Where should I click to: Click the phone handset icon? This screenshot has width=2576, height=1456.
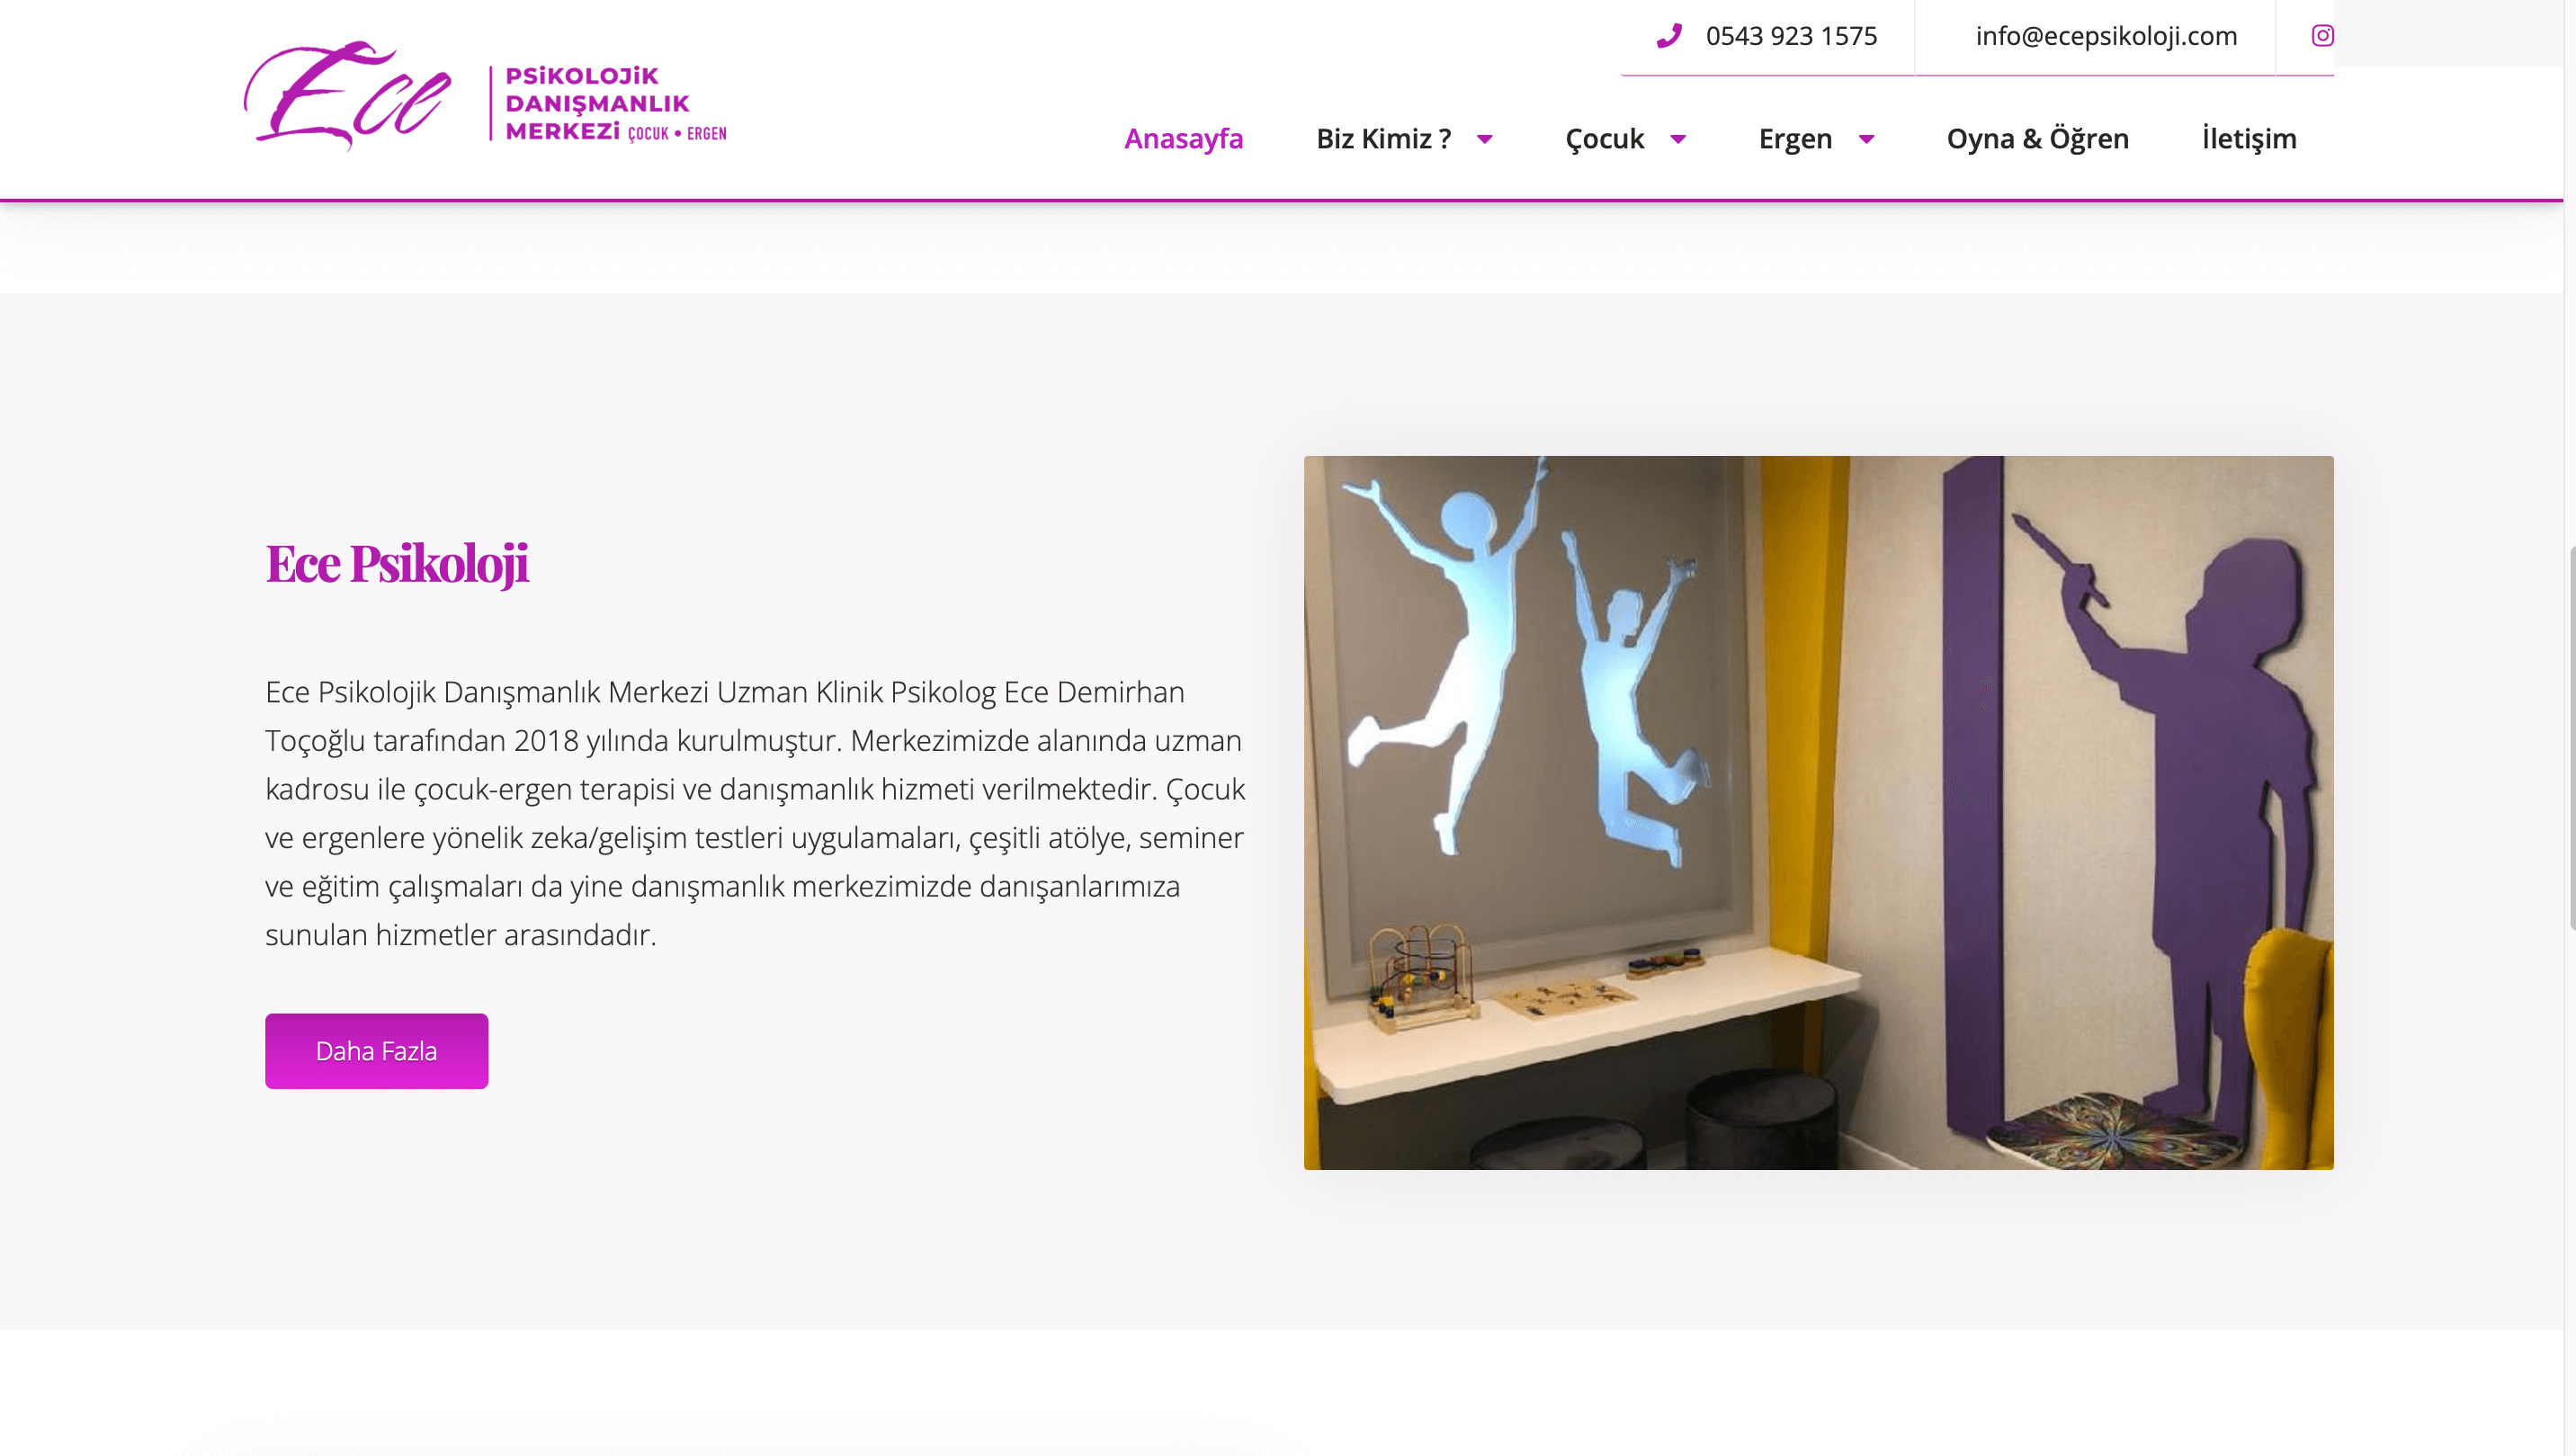tap(1669, 36)
